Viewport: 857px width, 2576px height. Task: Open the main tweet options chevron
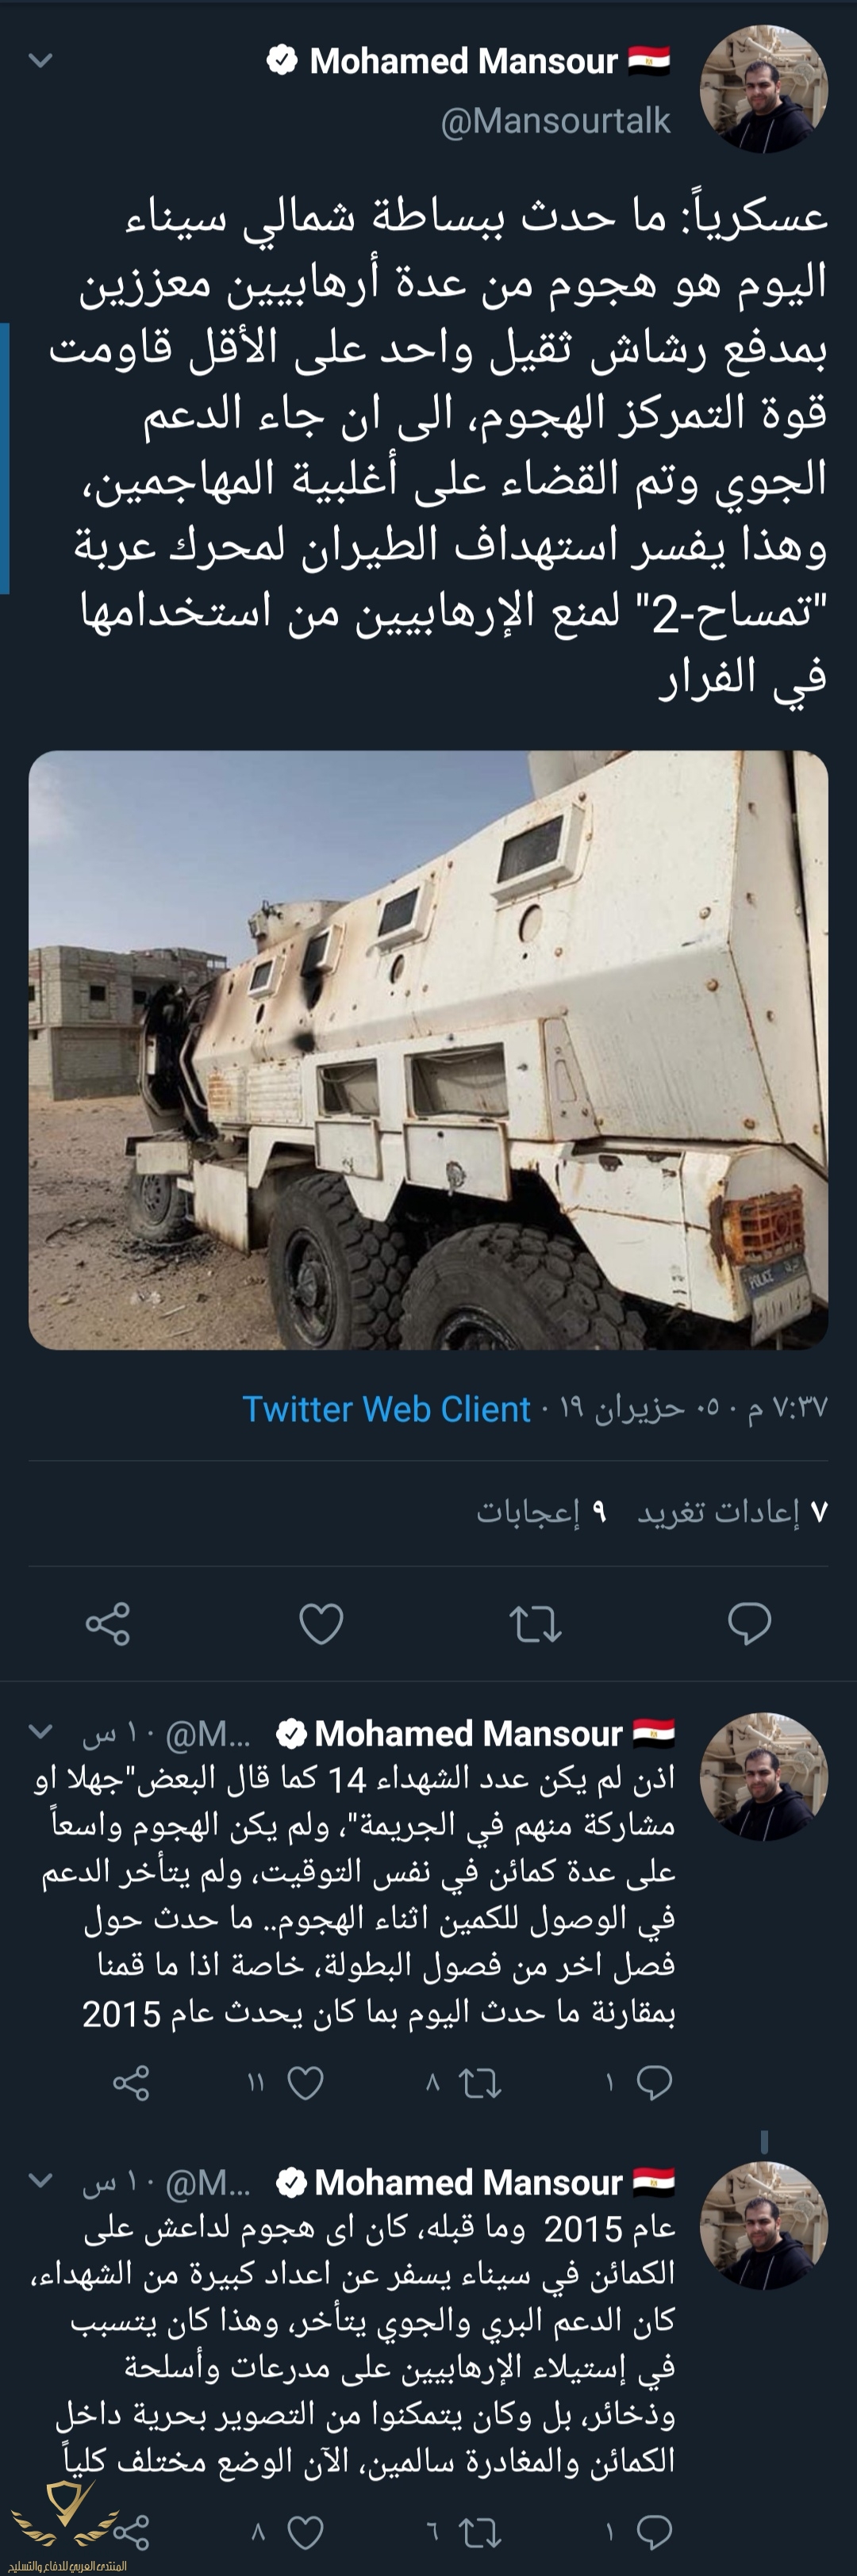(x=40, y=61)
